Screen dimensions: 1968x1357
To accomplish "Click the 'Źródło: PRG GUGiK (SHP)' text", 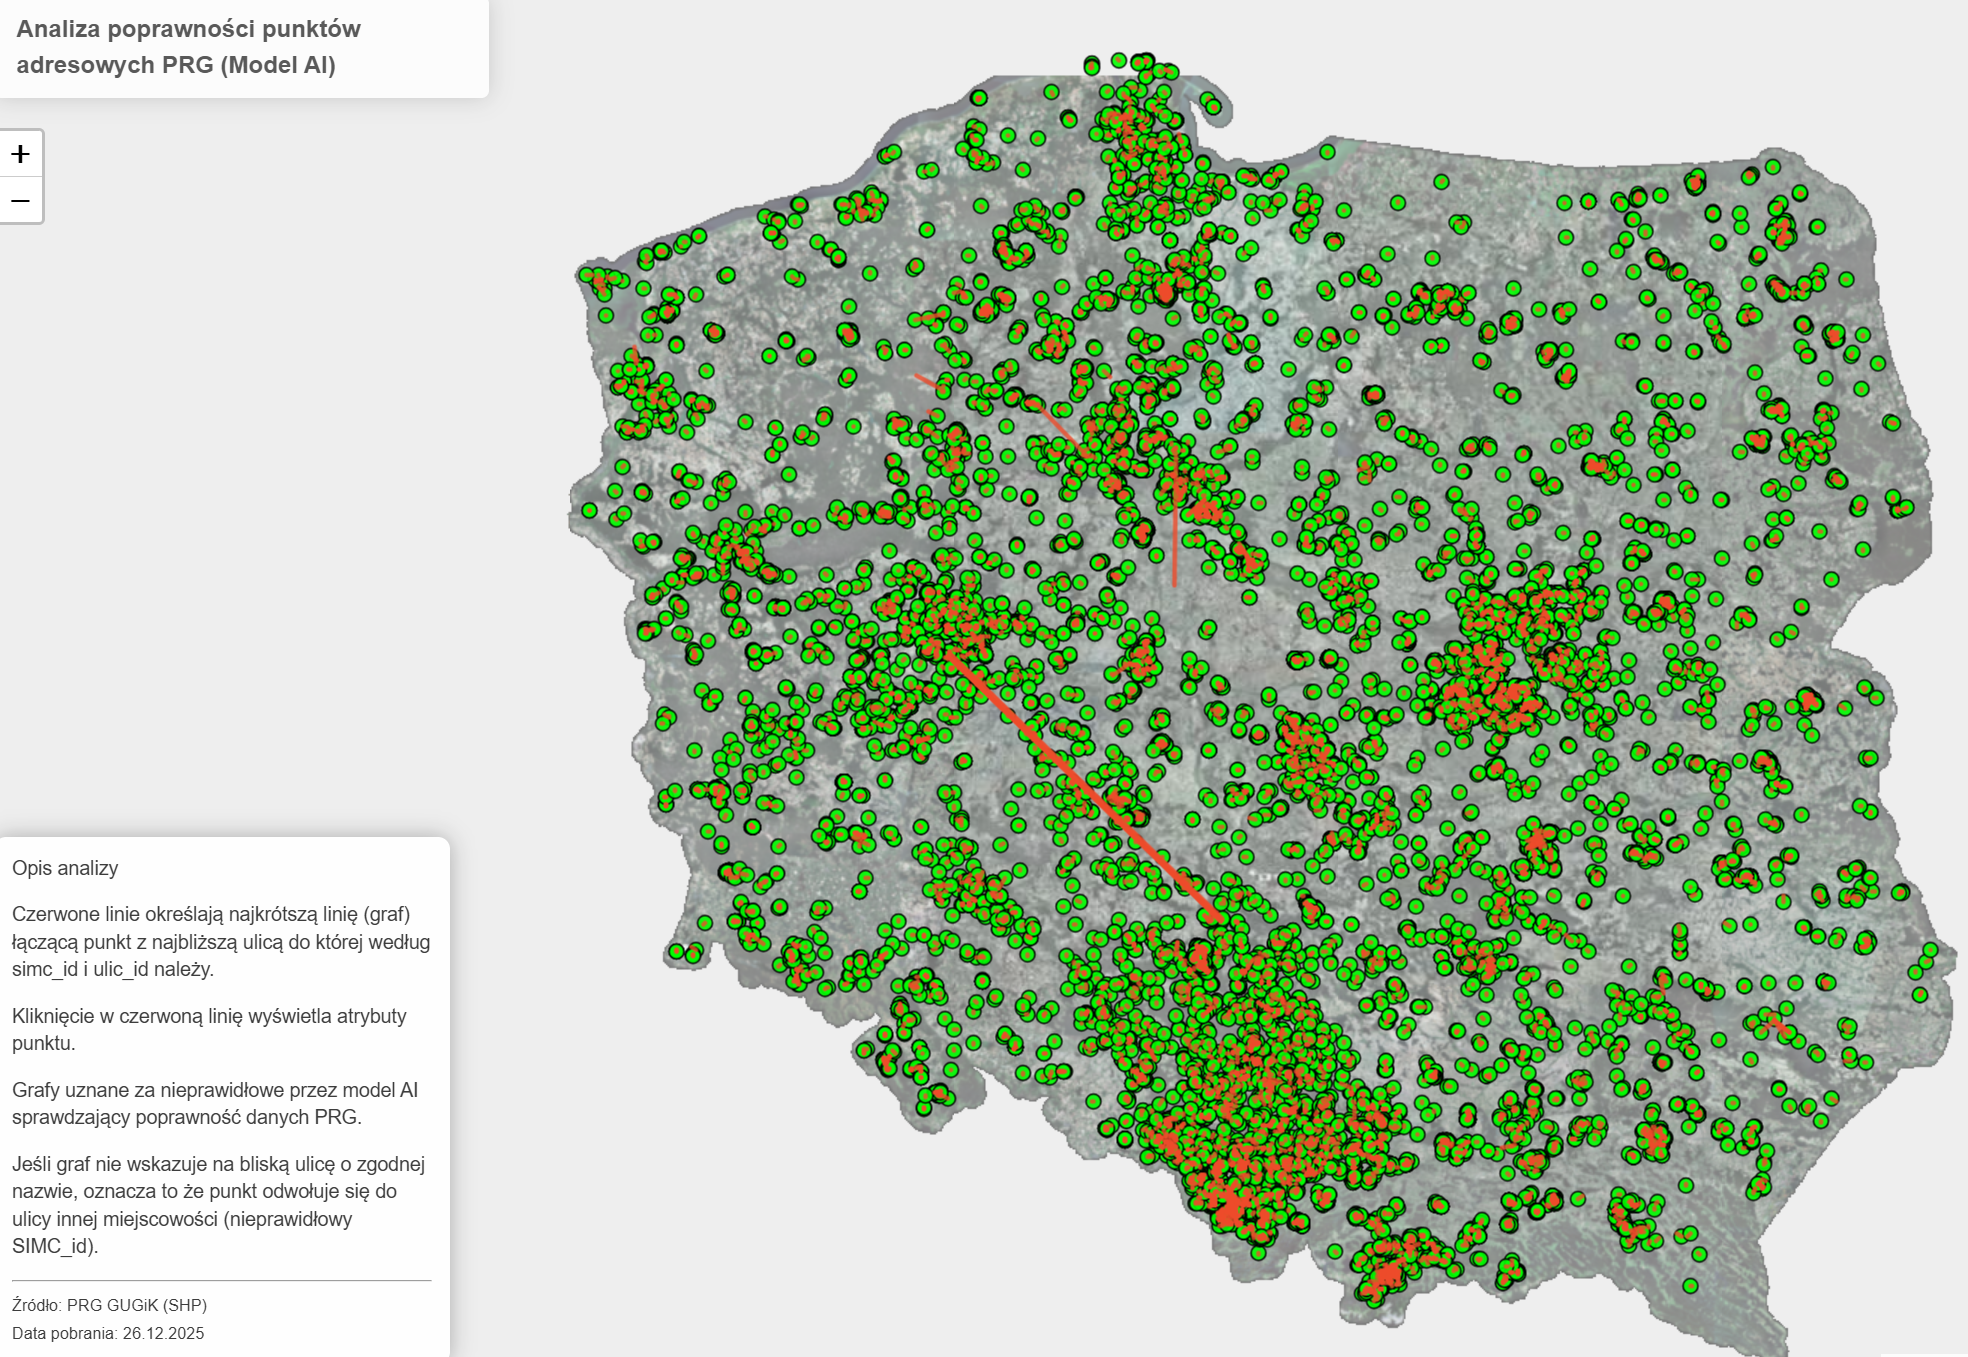I will coord(110,1305).
